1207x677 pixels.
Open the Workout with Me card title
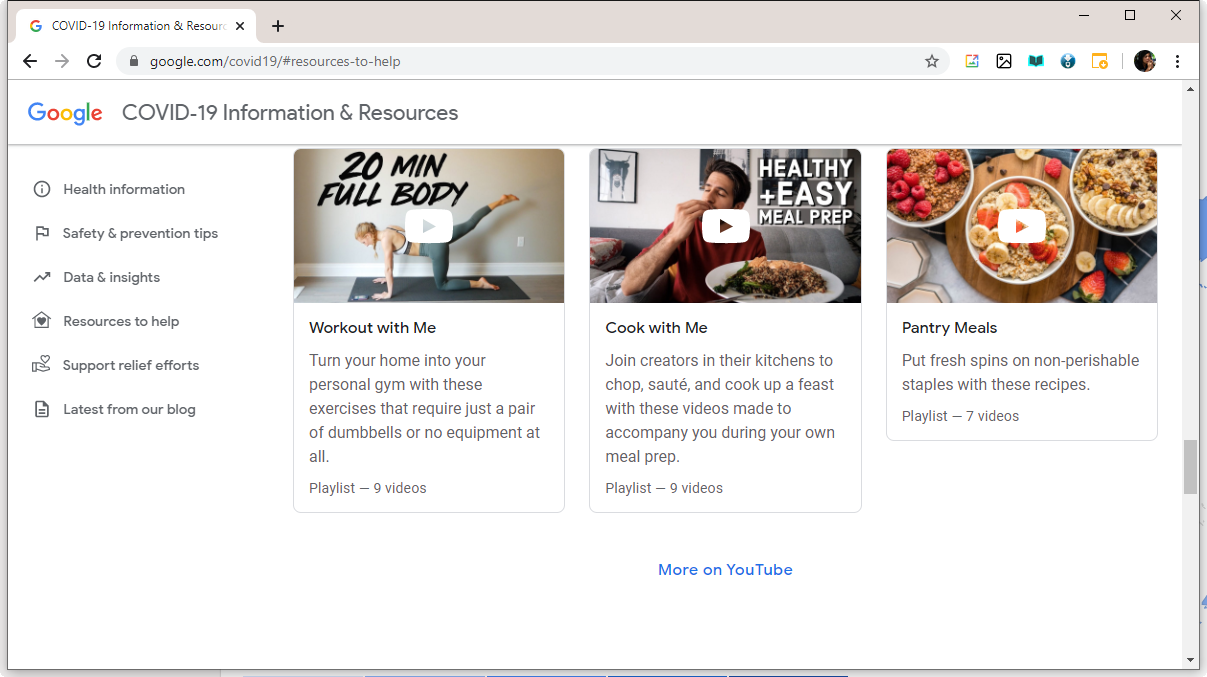click(373, 328)
